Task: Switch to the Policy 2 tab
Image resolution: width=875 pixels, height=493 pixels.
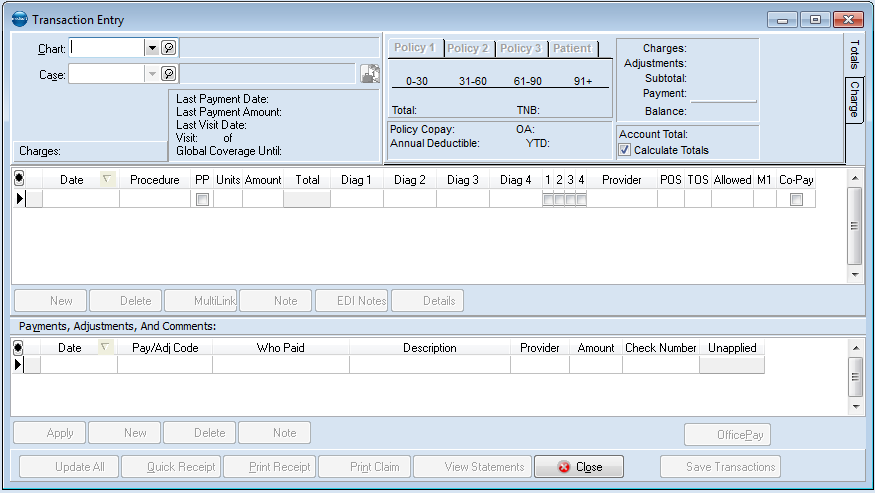Action: pos(468,48)
